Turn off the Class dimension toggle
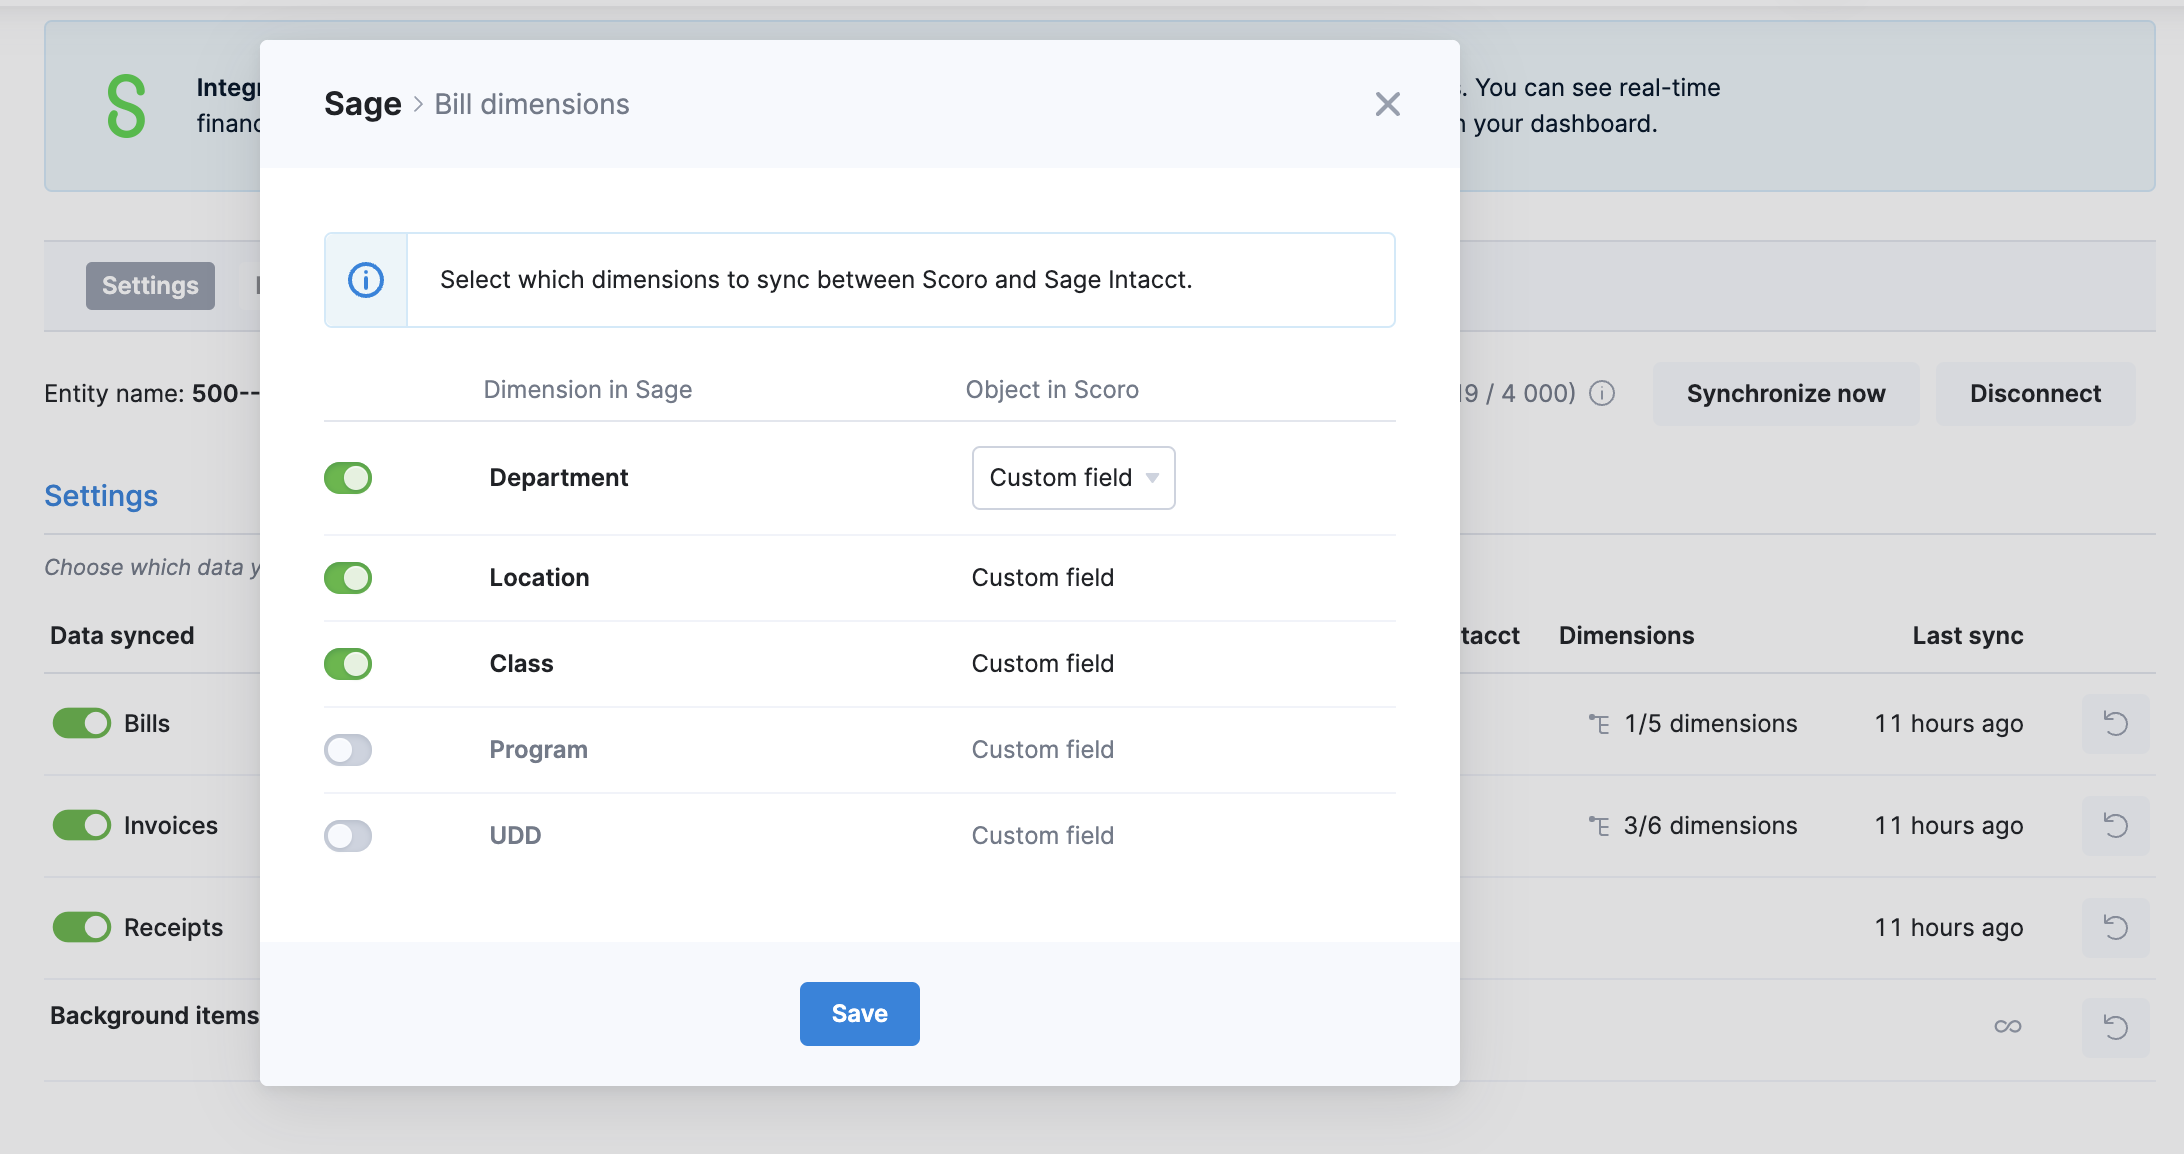This screenshot has height=1154, width=2184. pos(348,664)
